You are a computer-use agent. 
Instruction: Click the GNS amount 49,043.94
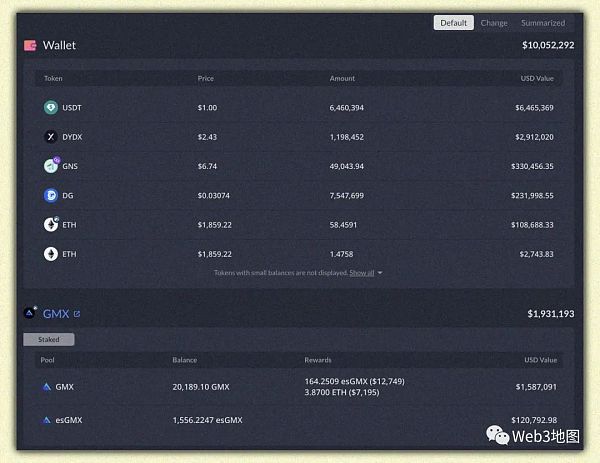[347, 166]
